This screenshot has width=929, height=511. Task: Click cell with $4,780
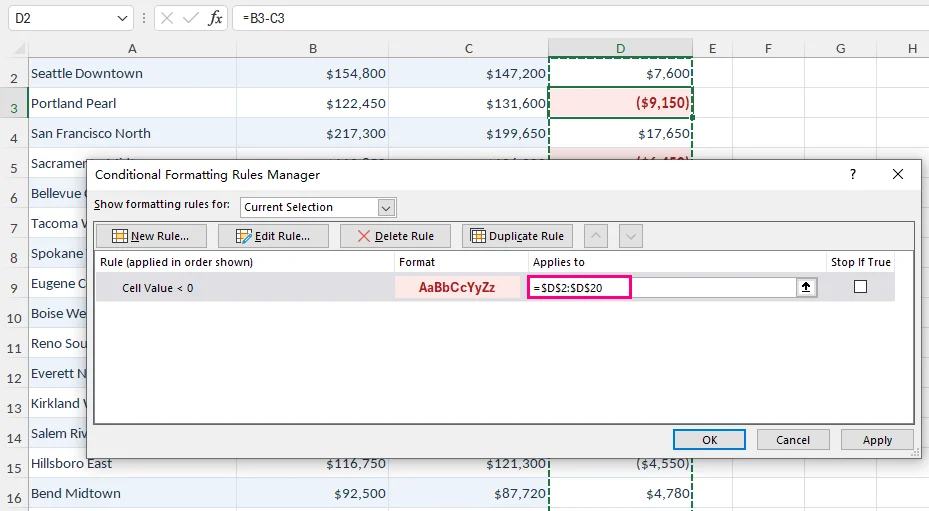pos(620,493)
